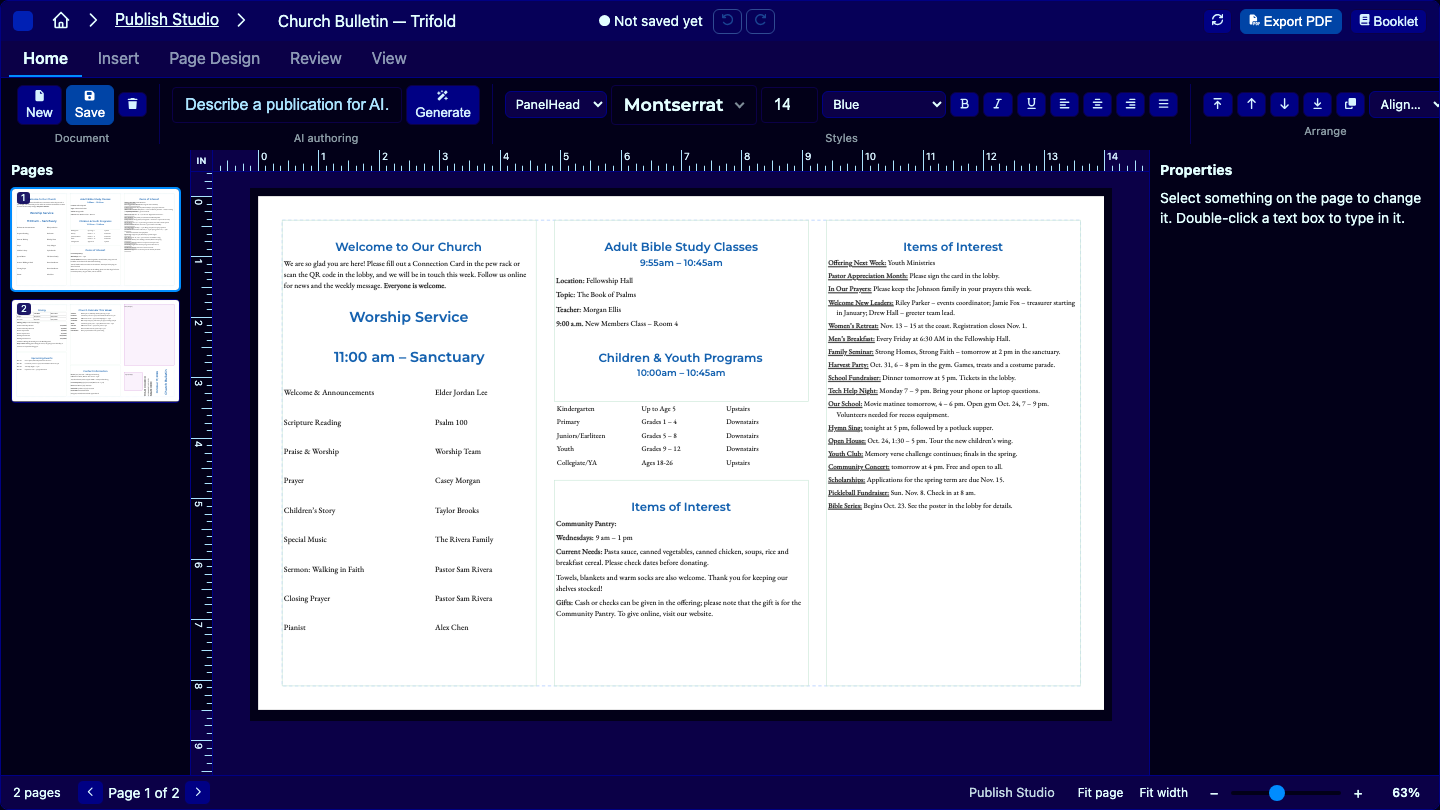Toggle italic formatting
Image resolution: width=1440 pixels, height=810 pixels.
(997, 104)
